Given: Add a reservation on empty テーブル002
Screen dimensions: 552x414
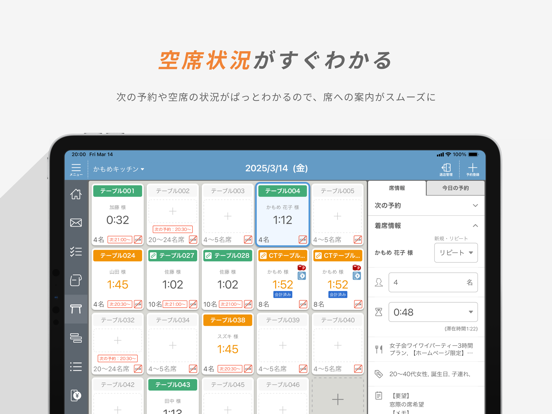Looking at the screenshot, I should (172, 211).
